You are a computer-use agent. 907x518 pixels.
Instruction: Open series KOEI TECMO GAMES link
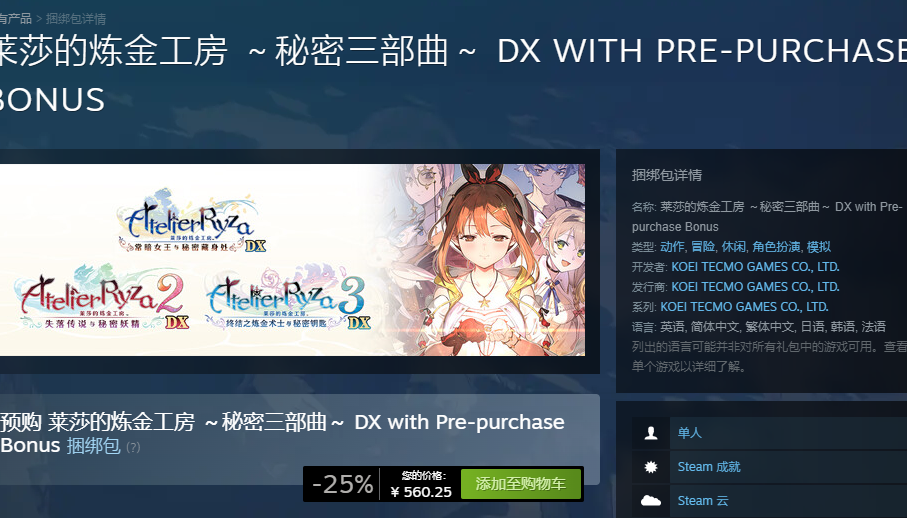click(x=744, y=306)
